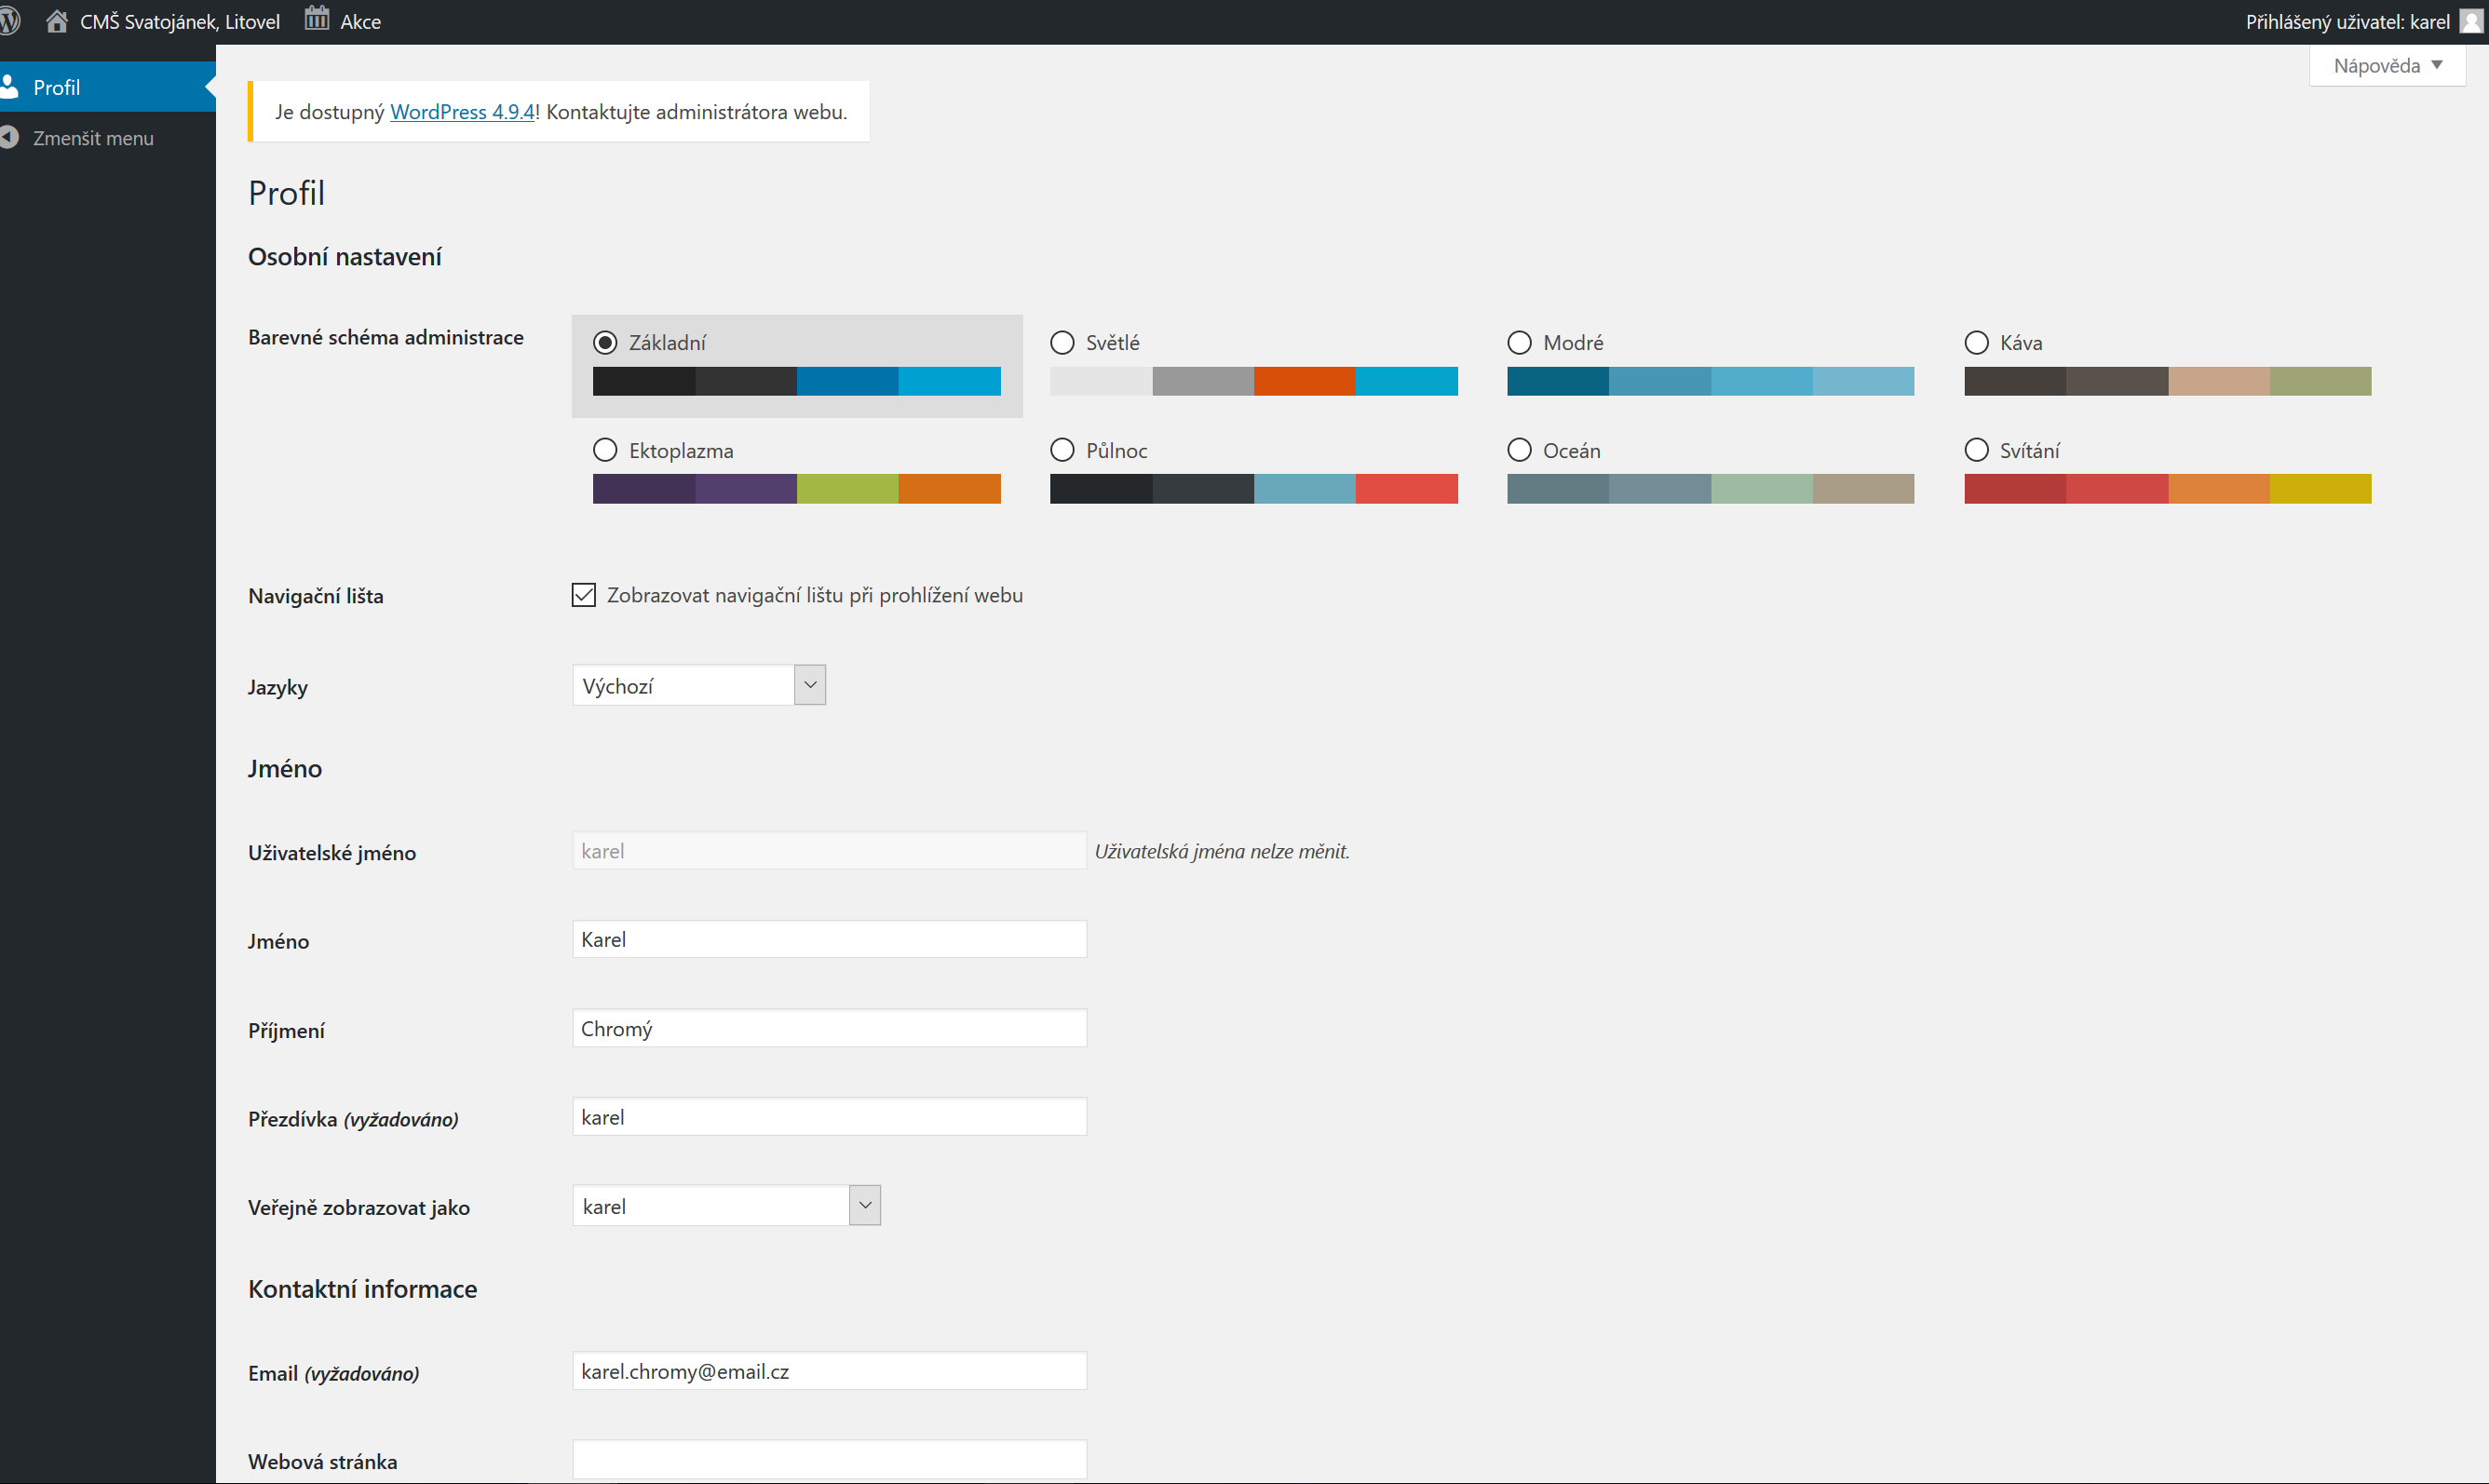2489x1484 pixels.
Task: Open CMŠ Svatojánek, Litovel site menu
Action: (163, 21)
